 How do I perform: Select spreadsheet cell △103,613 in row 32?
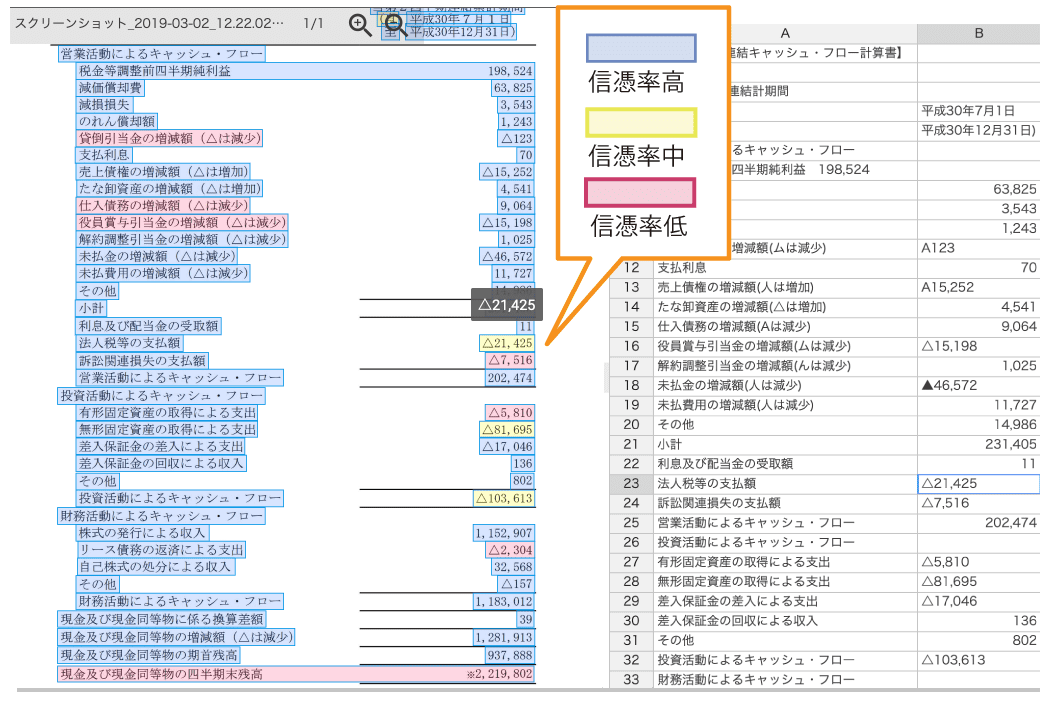[x=979, y=660]
